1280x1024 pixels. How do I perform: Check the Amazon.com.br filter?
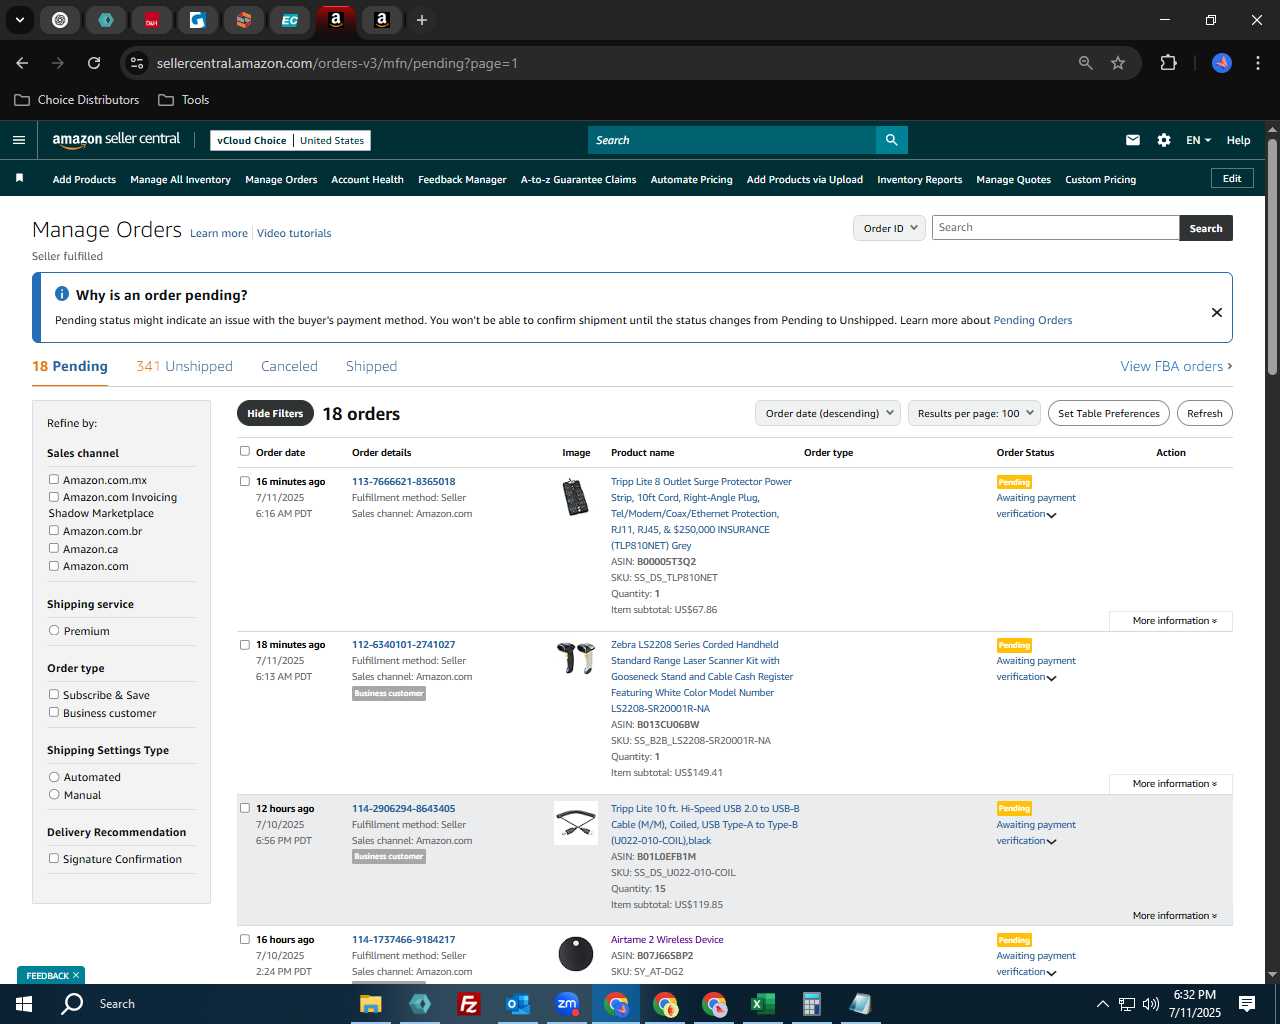(54, 530)
